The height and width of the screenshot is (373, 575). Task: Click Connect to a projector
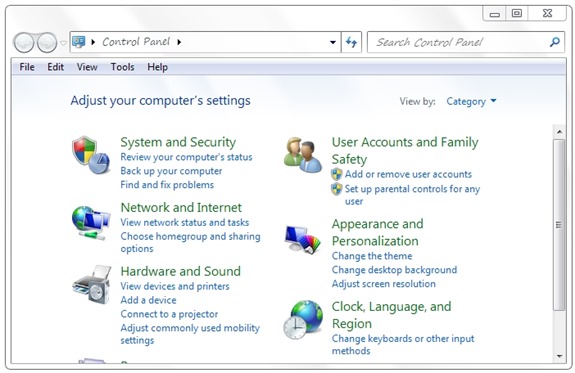pos(169,314)
